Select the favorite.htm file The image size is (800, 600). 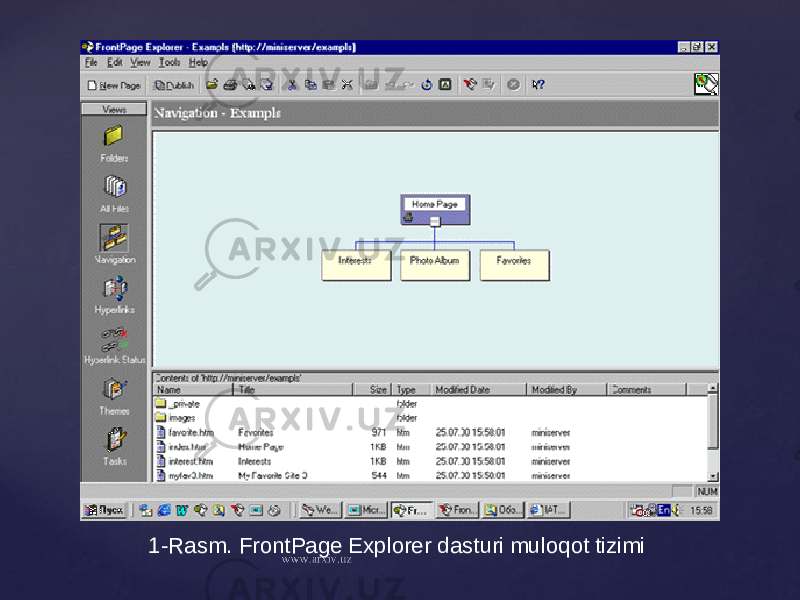tap(431, 433)
